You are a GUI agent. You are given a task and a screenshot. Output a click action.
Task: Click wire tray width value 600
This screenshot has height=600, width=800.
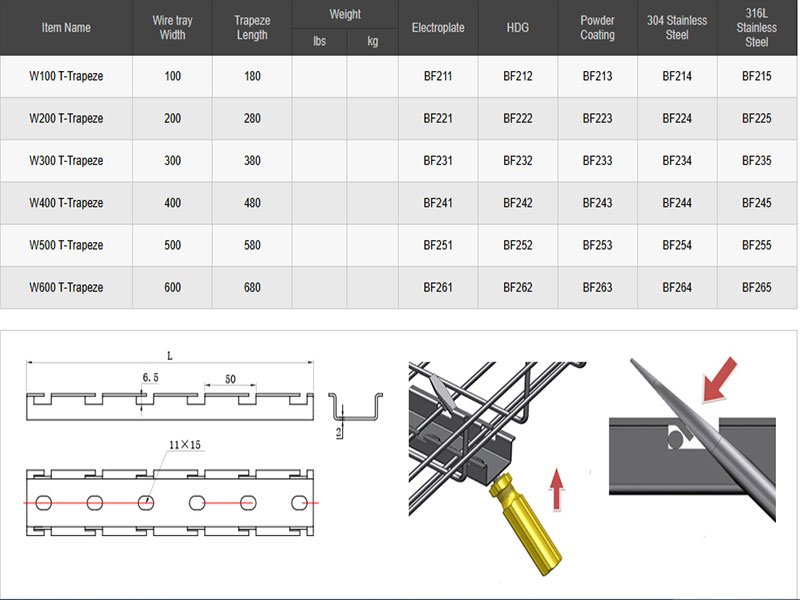click(x=172, y=288)
